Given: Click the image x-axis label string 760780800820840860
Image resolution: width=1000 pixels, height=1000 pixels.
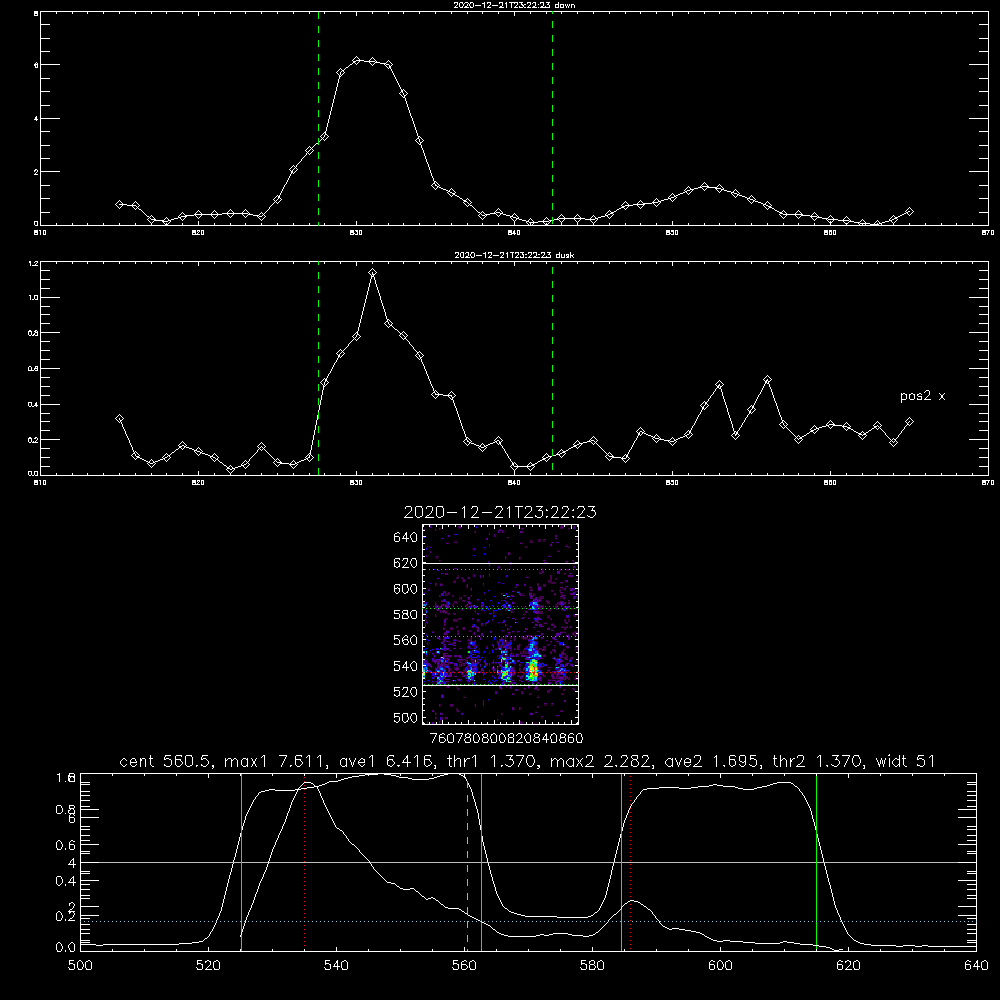Looking at the screenshot, I should (x=506, y=738).
